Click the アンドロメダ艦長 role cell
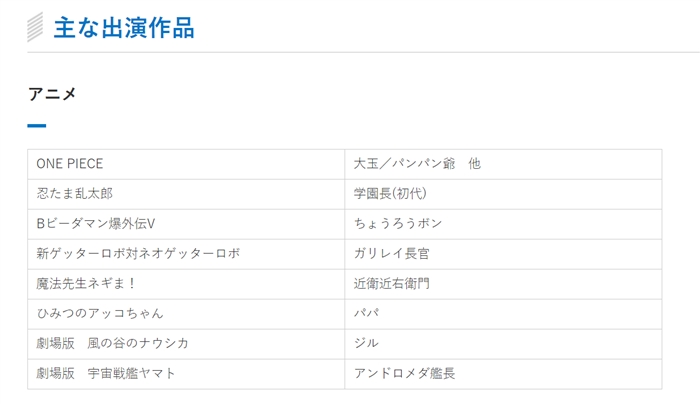 405,373
